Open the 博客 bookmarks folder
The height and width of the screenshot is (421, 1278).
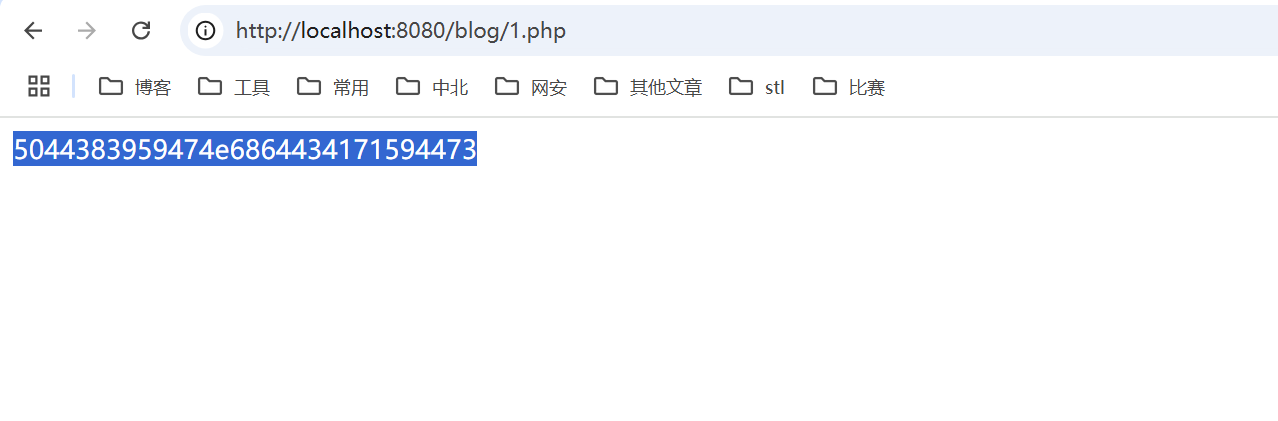click(135, 87)
